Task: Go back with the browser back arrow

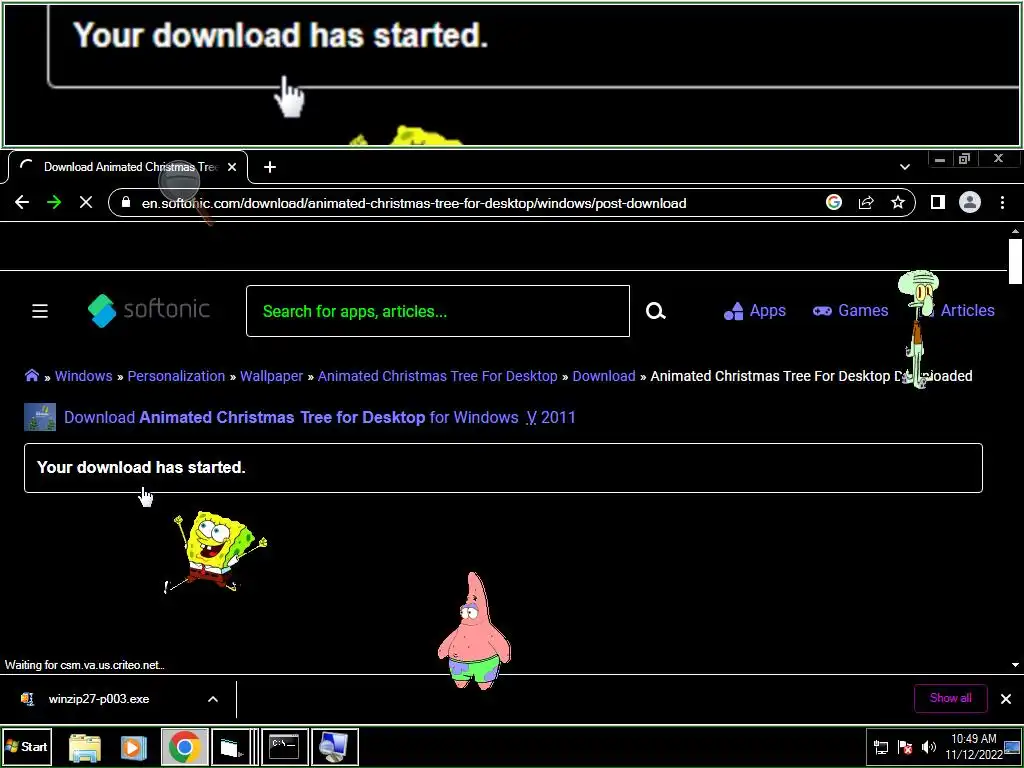Action: (x=22, y=202)
